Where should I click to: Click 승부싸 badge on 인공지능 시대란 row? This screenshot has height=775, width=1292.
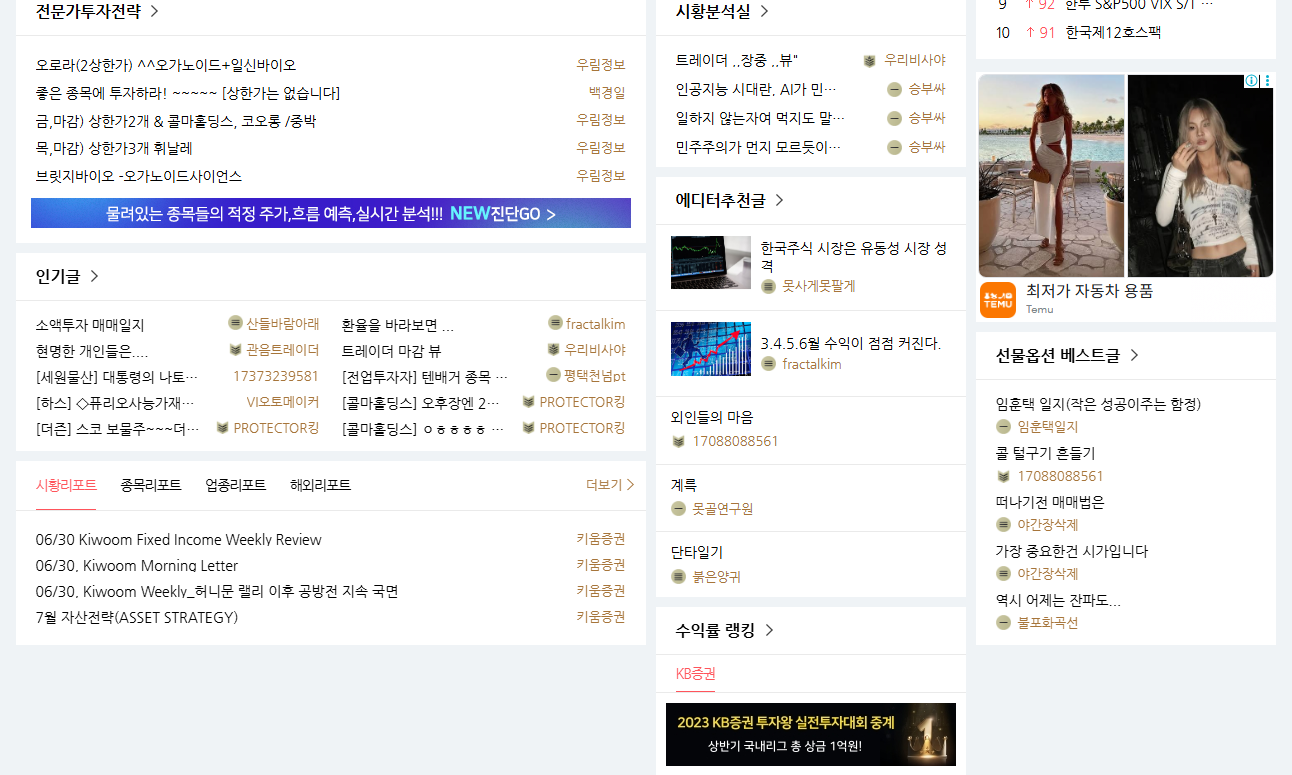(x=895, y=89)
